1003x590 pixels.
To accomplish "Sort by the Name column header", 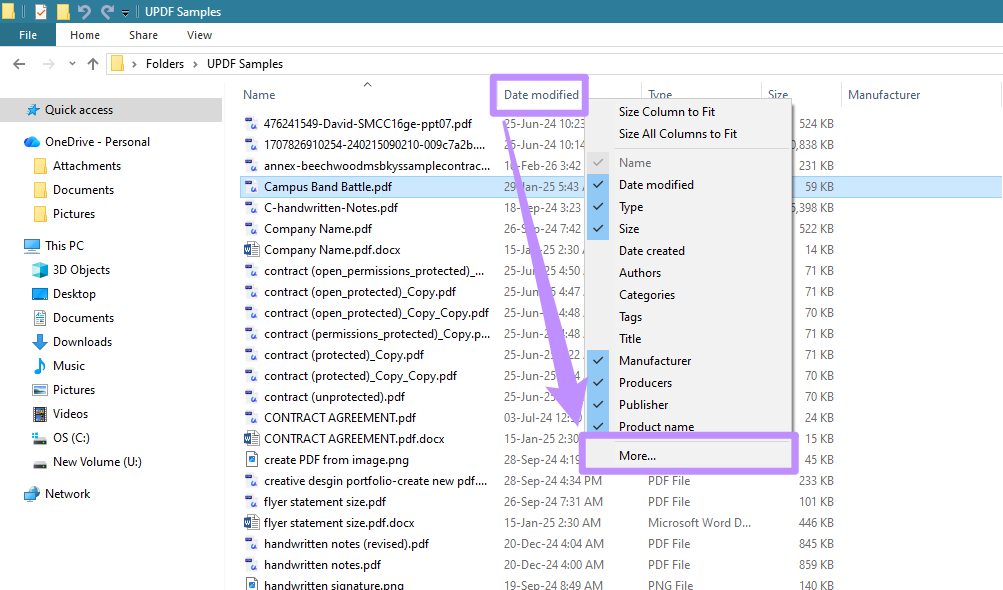I will [259, 95].
